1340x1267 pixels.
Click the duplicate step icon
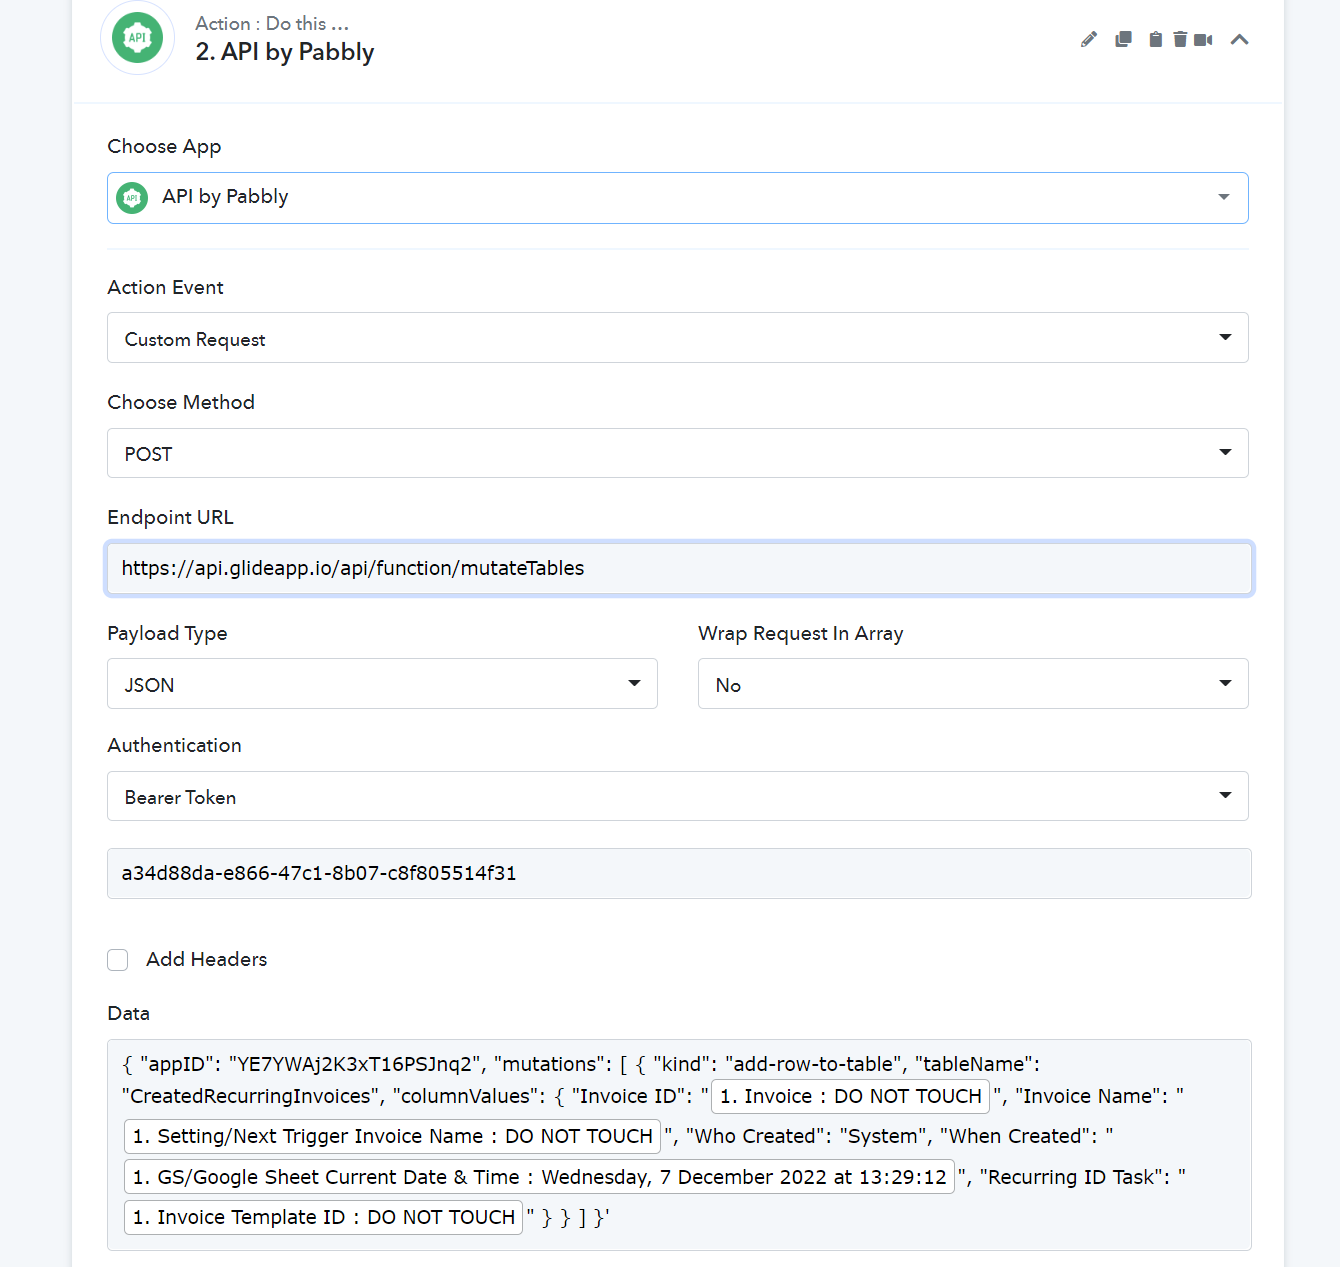(1123, 39)
